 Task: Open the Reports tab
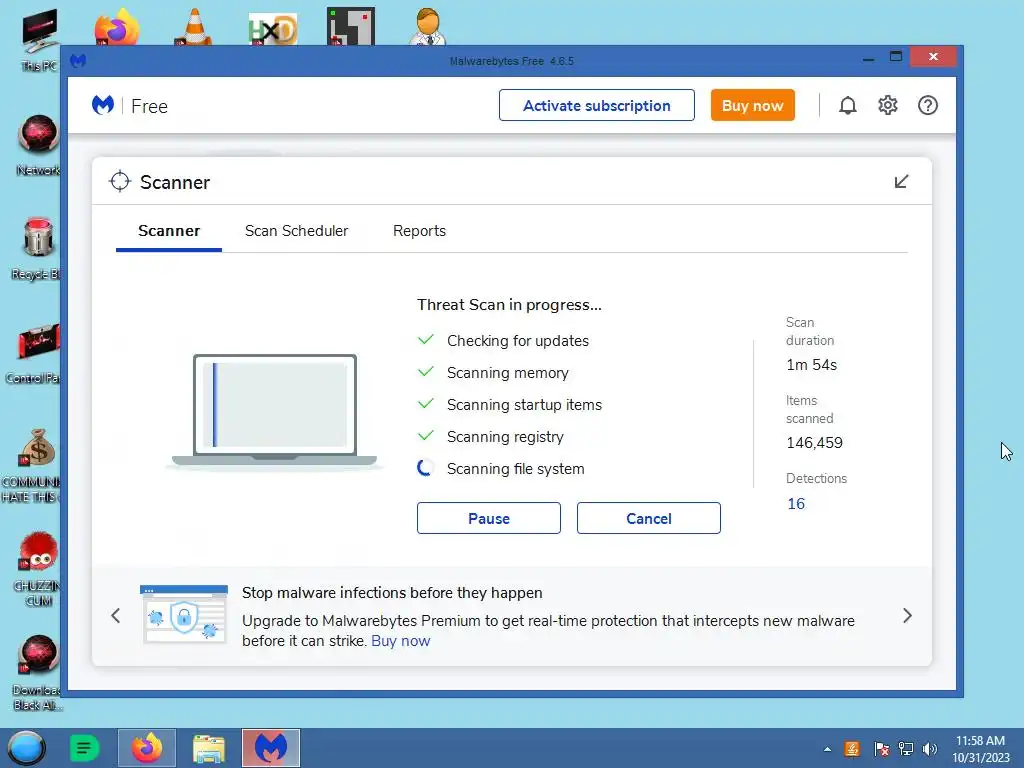pos(419,231)
